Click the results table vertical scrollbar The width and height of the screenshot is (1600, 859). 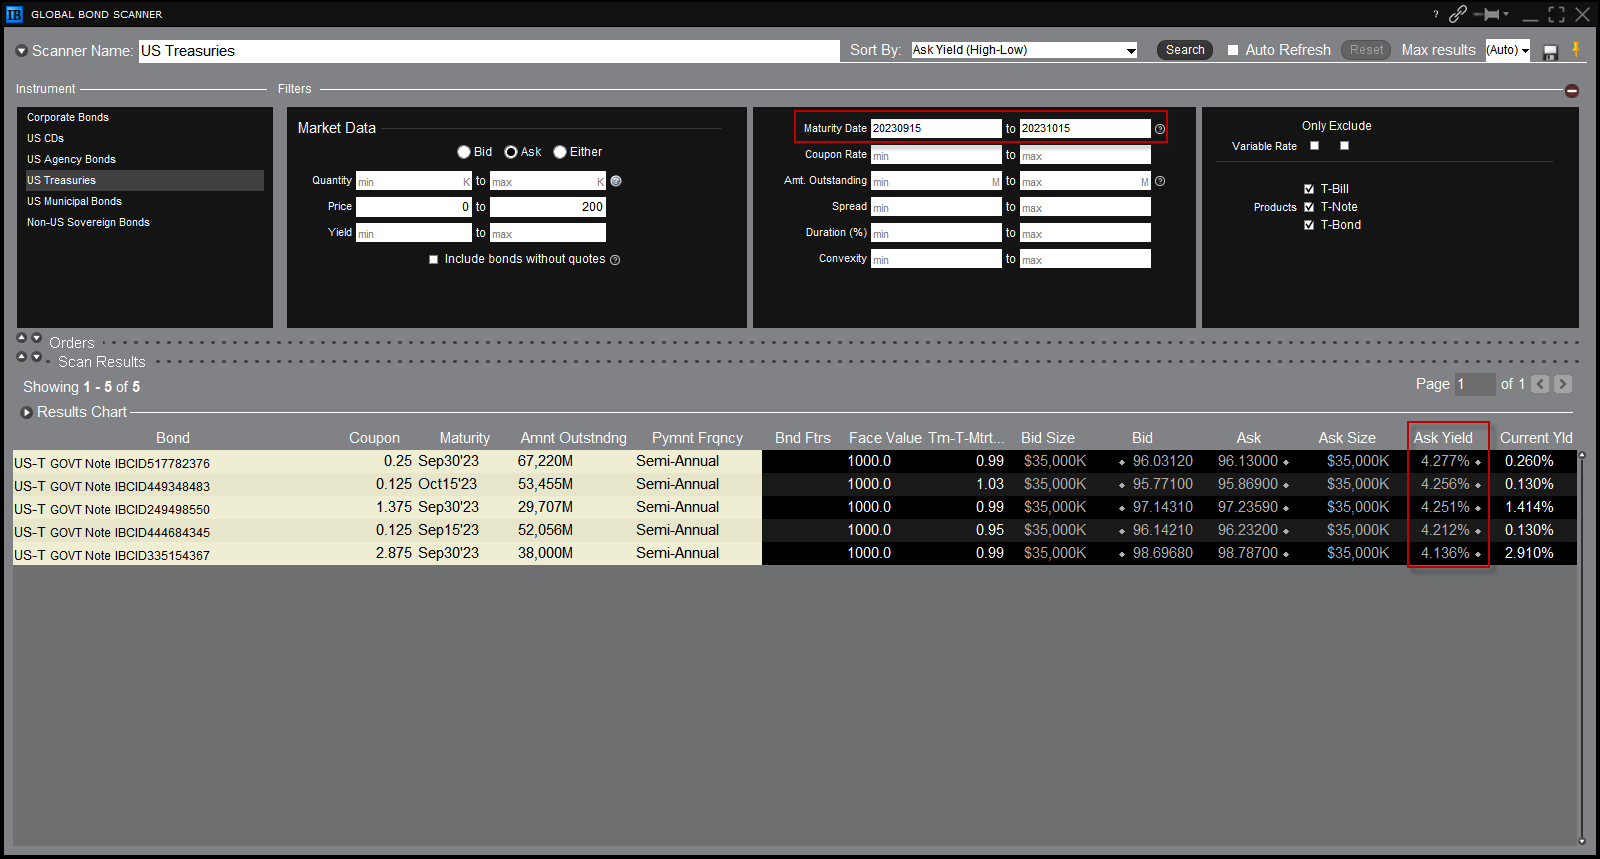[1581, 647]
